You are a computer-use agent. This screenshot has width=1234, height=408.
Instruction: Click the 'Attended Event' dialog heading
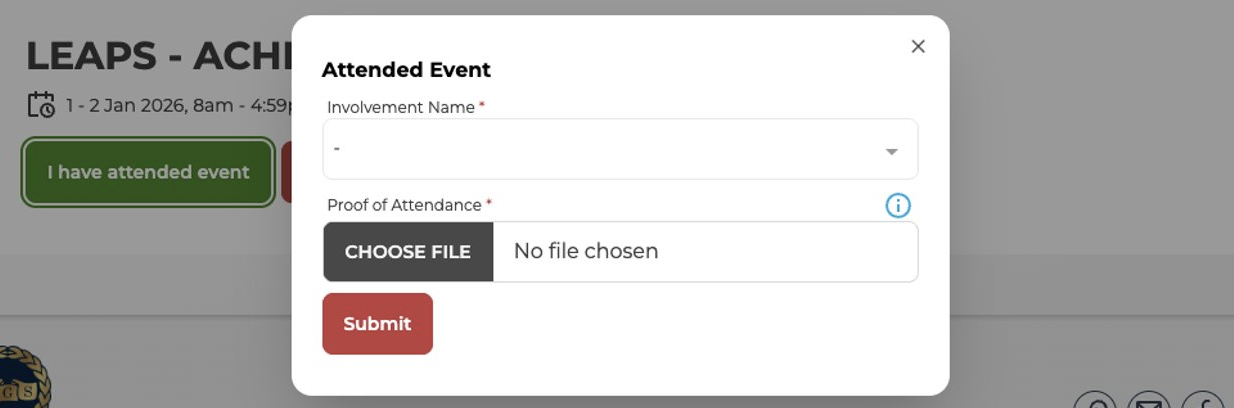click(406, 70)
